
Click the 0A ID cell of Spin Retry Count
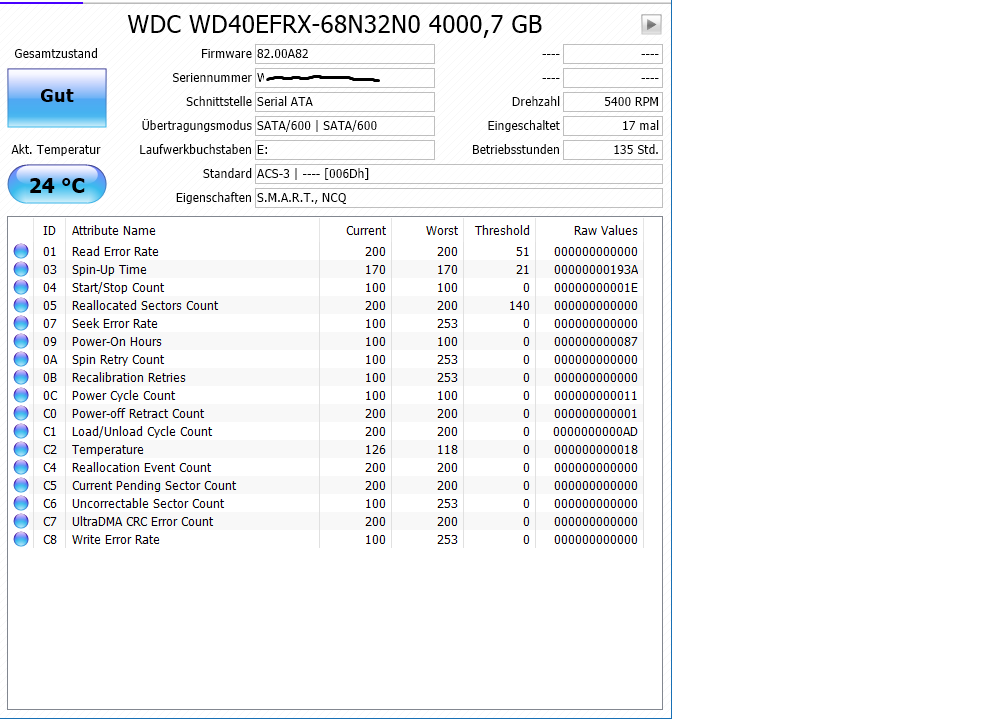[x=50, y=360]
